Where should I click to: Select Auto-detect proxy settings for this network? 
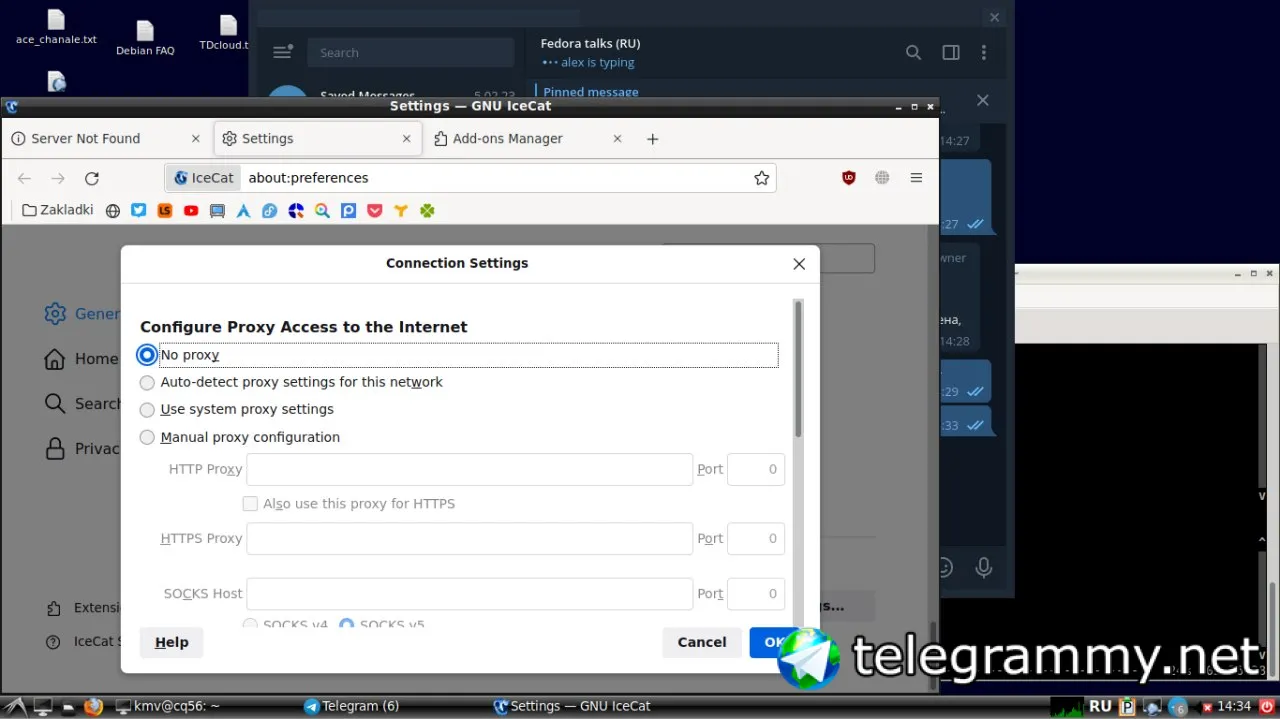(x=147, y=382)
